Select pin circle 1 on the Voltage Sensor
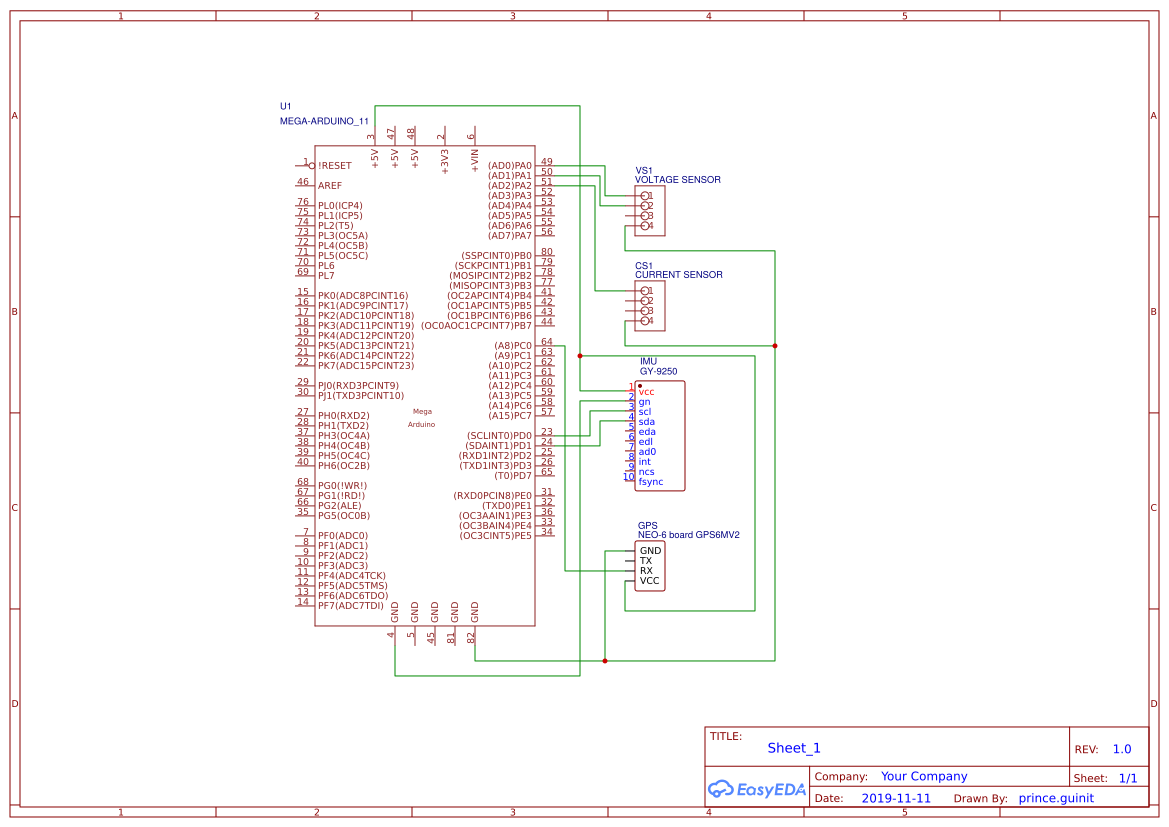 click(x=645, y=197)
